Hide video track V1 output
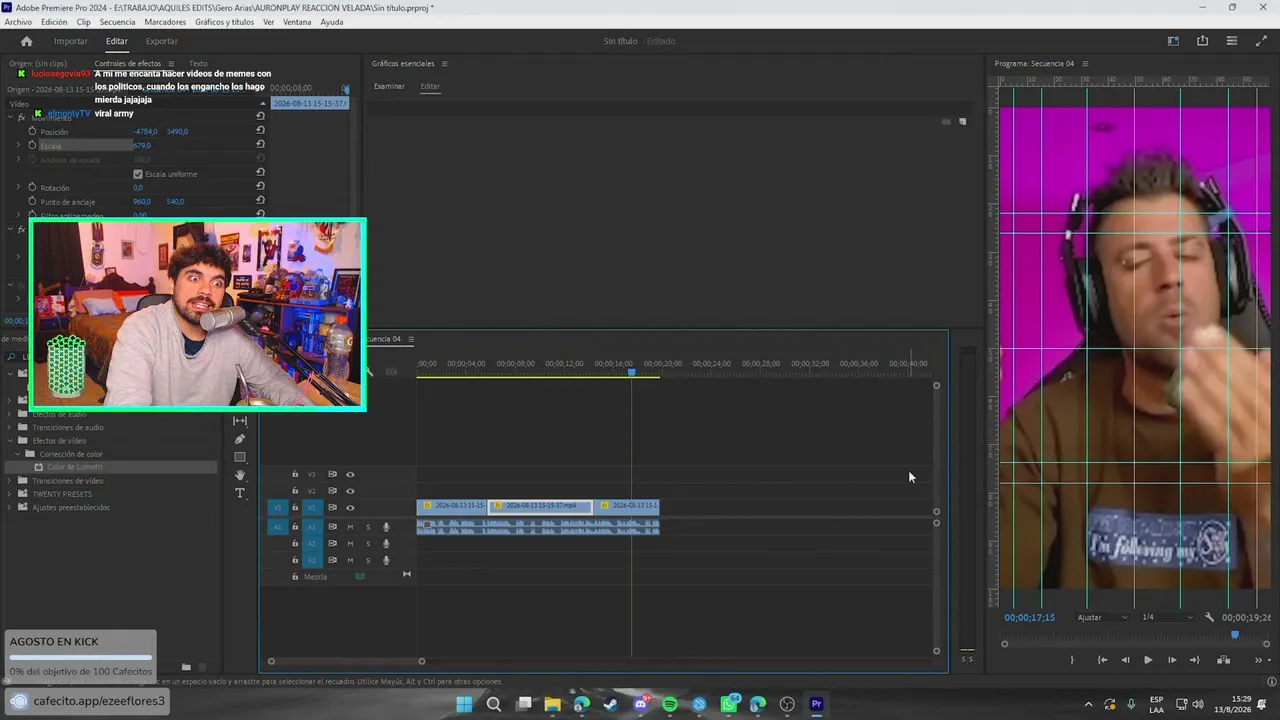 (x=350, y=508)
